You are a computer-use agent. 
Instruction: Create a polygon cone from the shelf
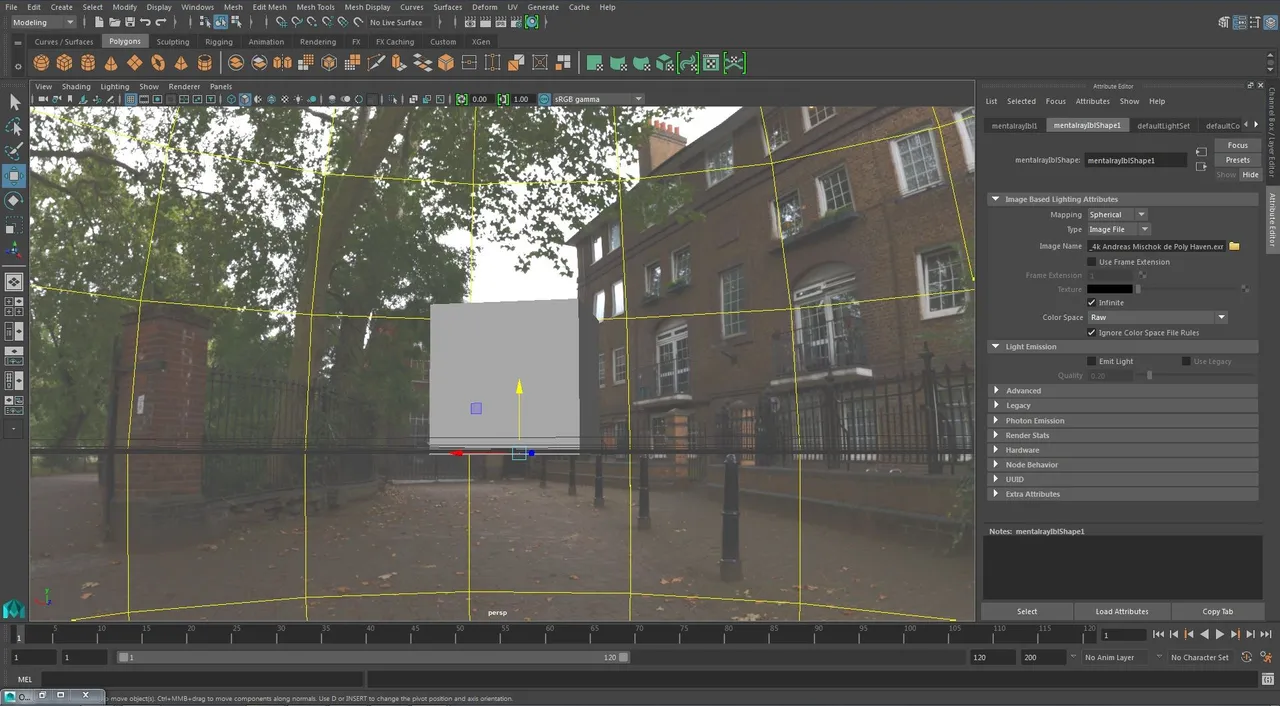pos(111,63)
